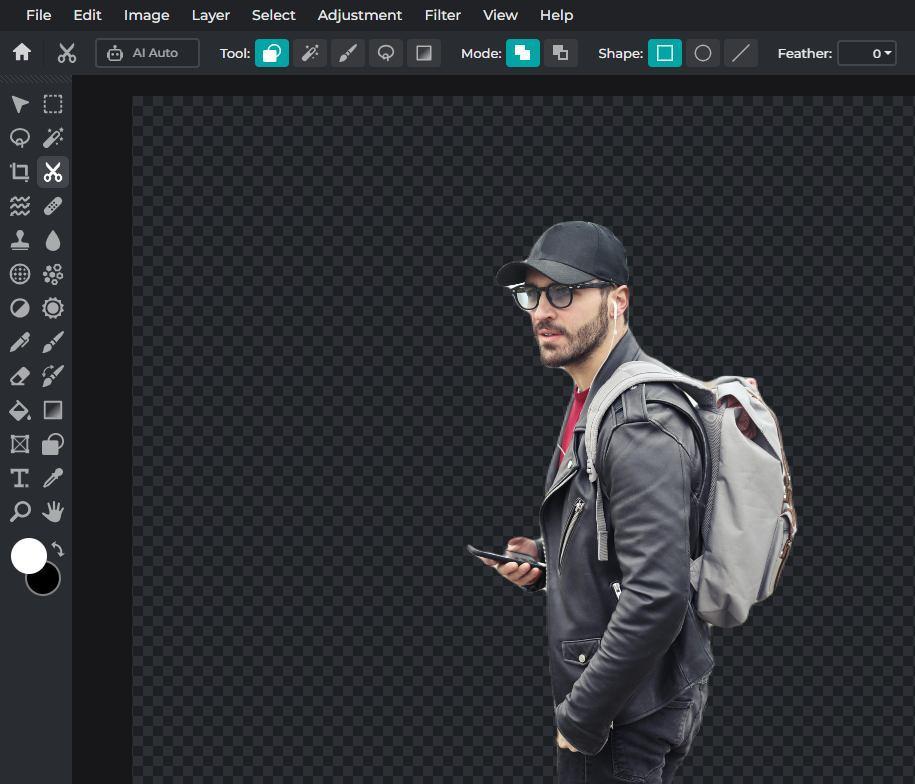Viewport: 915px width, 784px height.
Task: Select the Lasso tool in the left toolbox
Action: [x=19, y=138]
